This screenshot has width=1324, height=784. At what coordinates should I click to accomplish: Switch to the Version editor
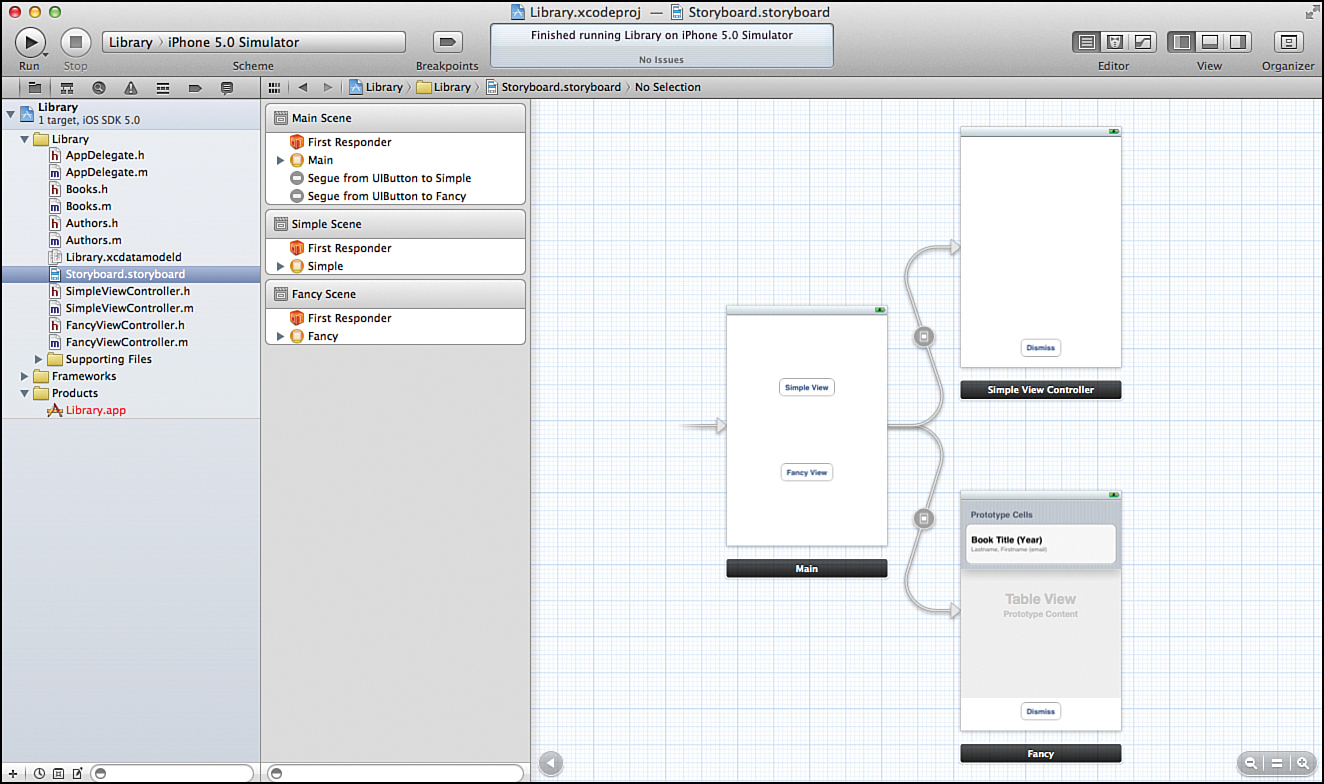[1143, 42]
